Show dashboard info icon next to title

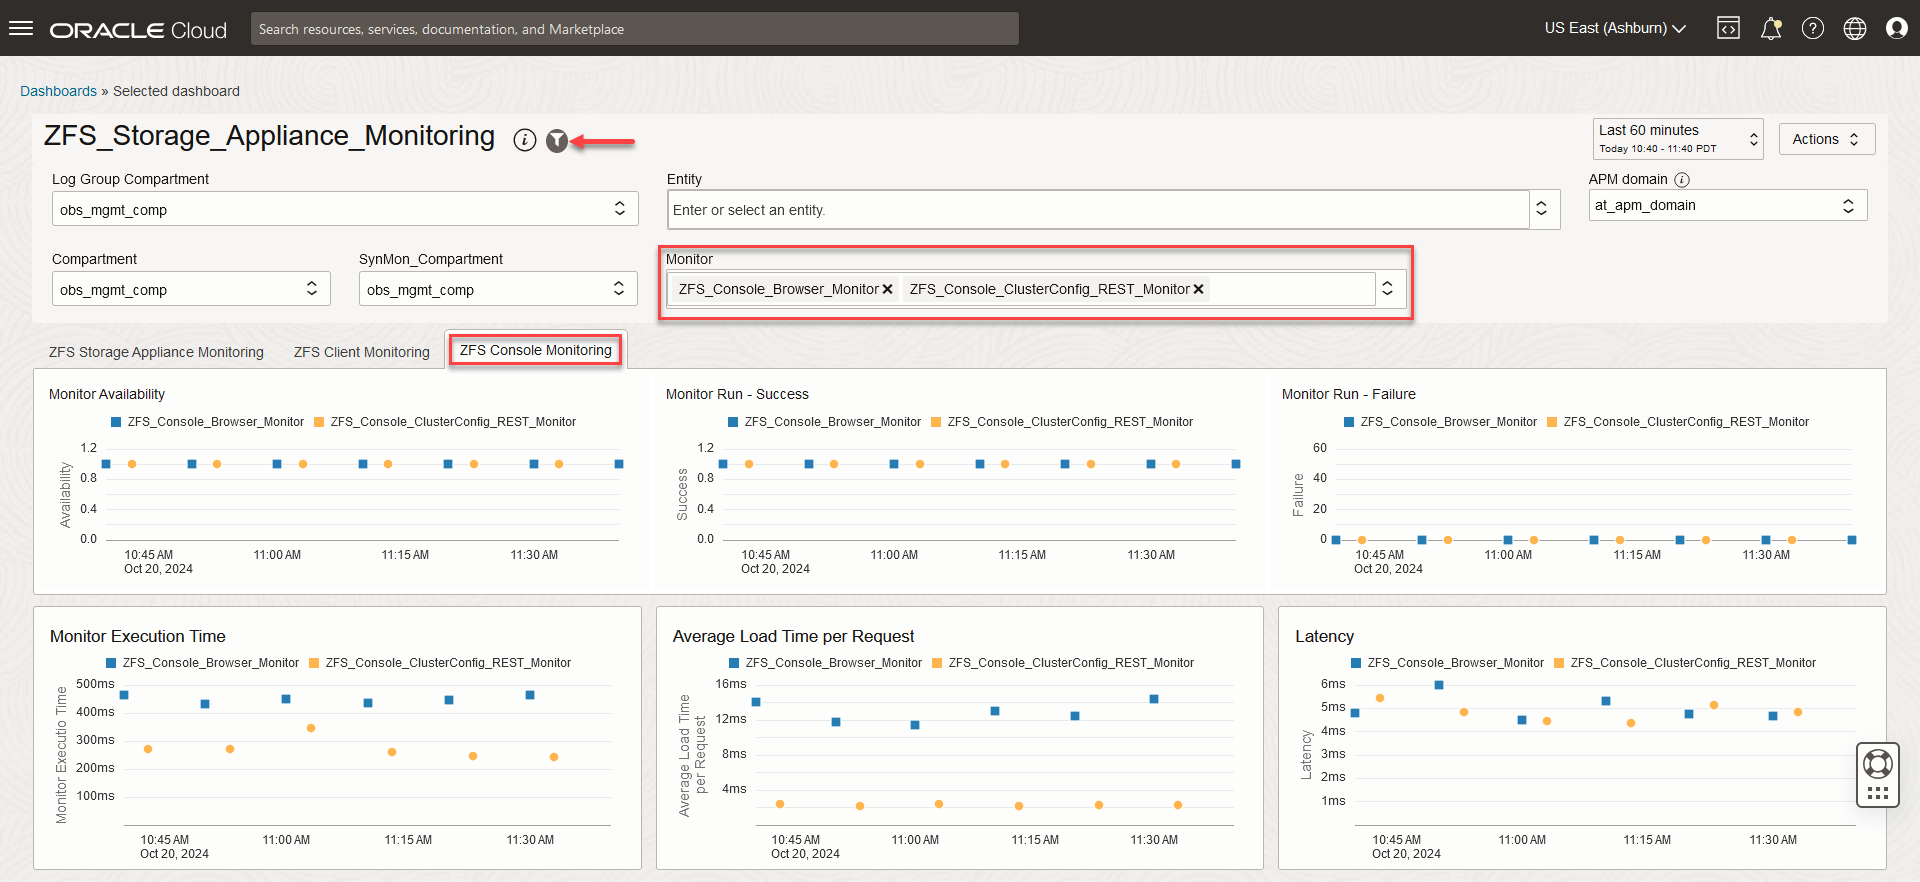(x=525, y=140)
